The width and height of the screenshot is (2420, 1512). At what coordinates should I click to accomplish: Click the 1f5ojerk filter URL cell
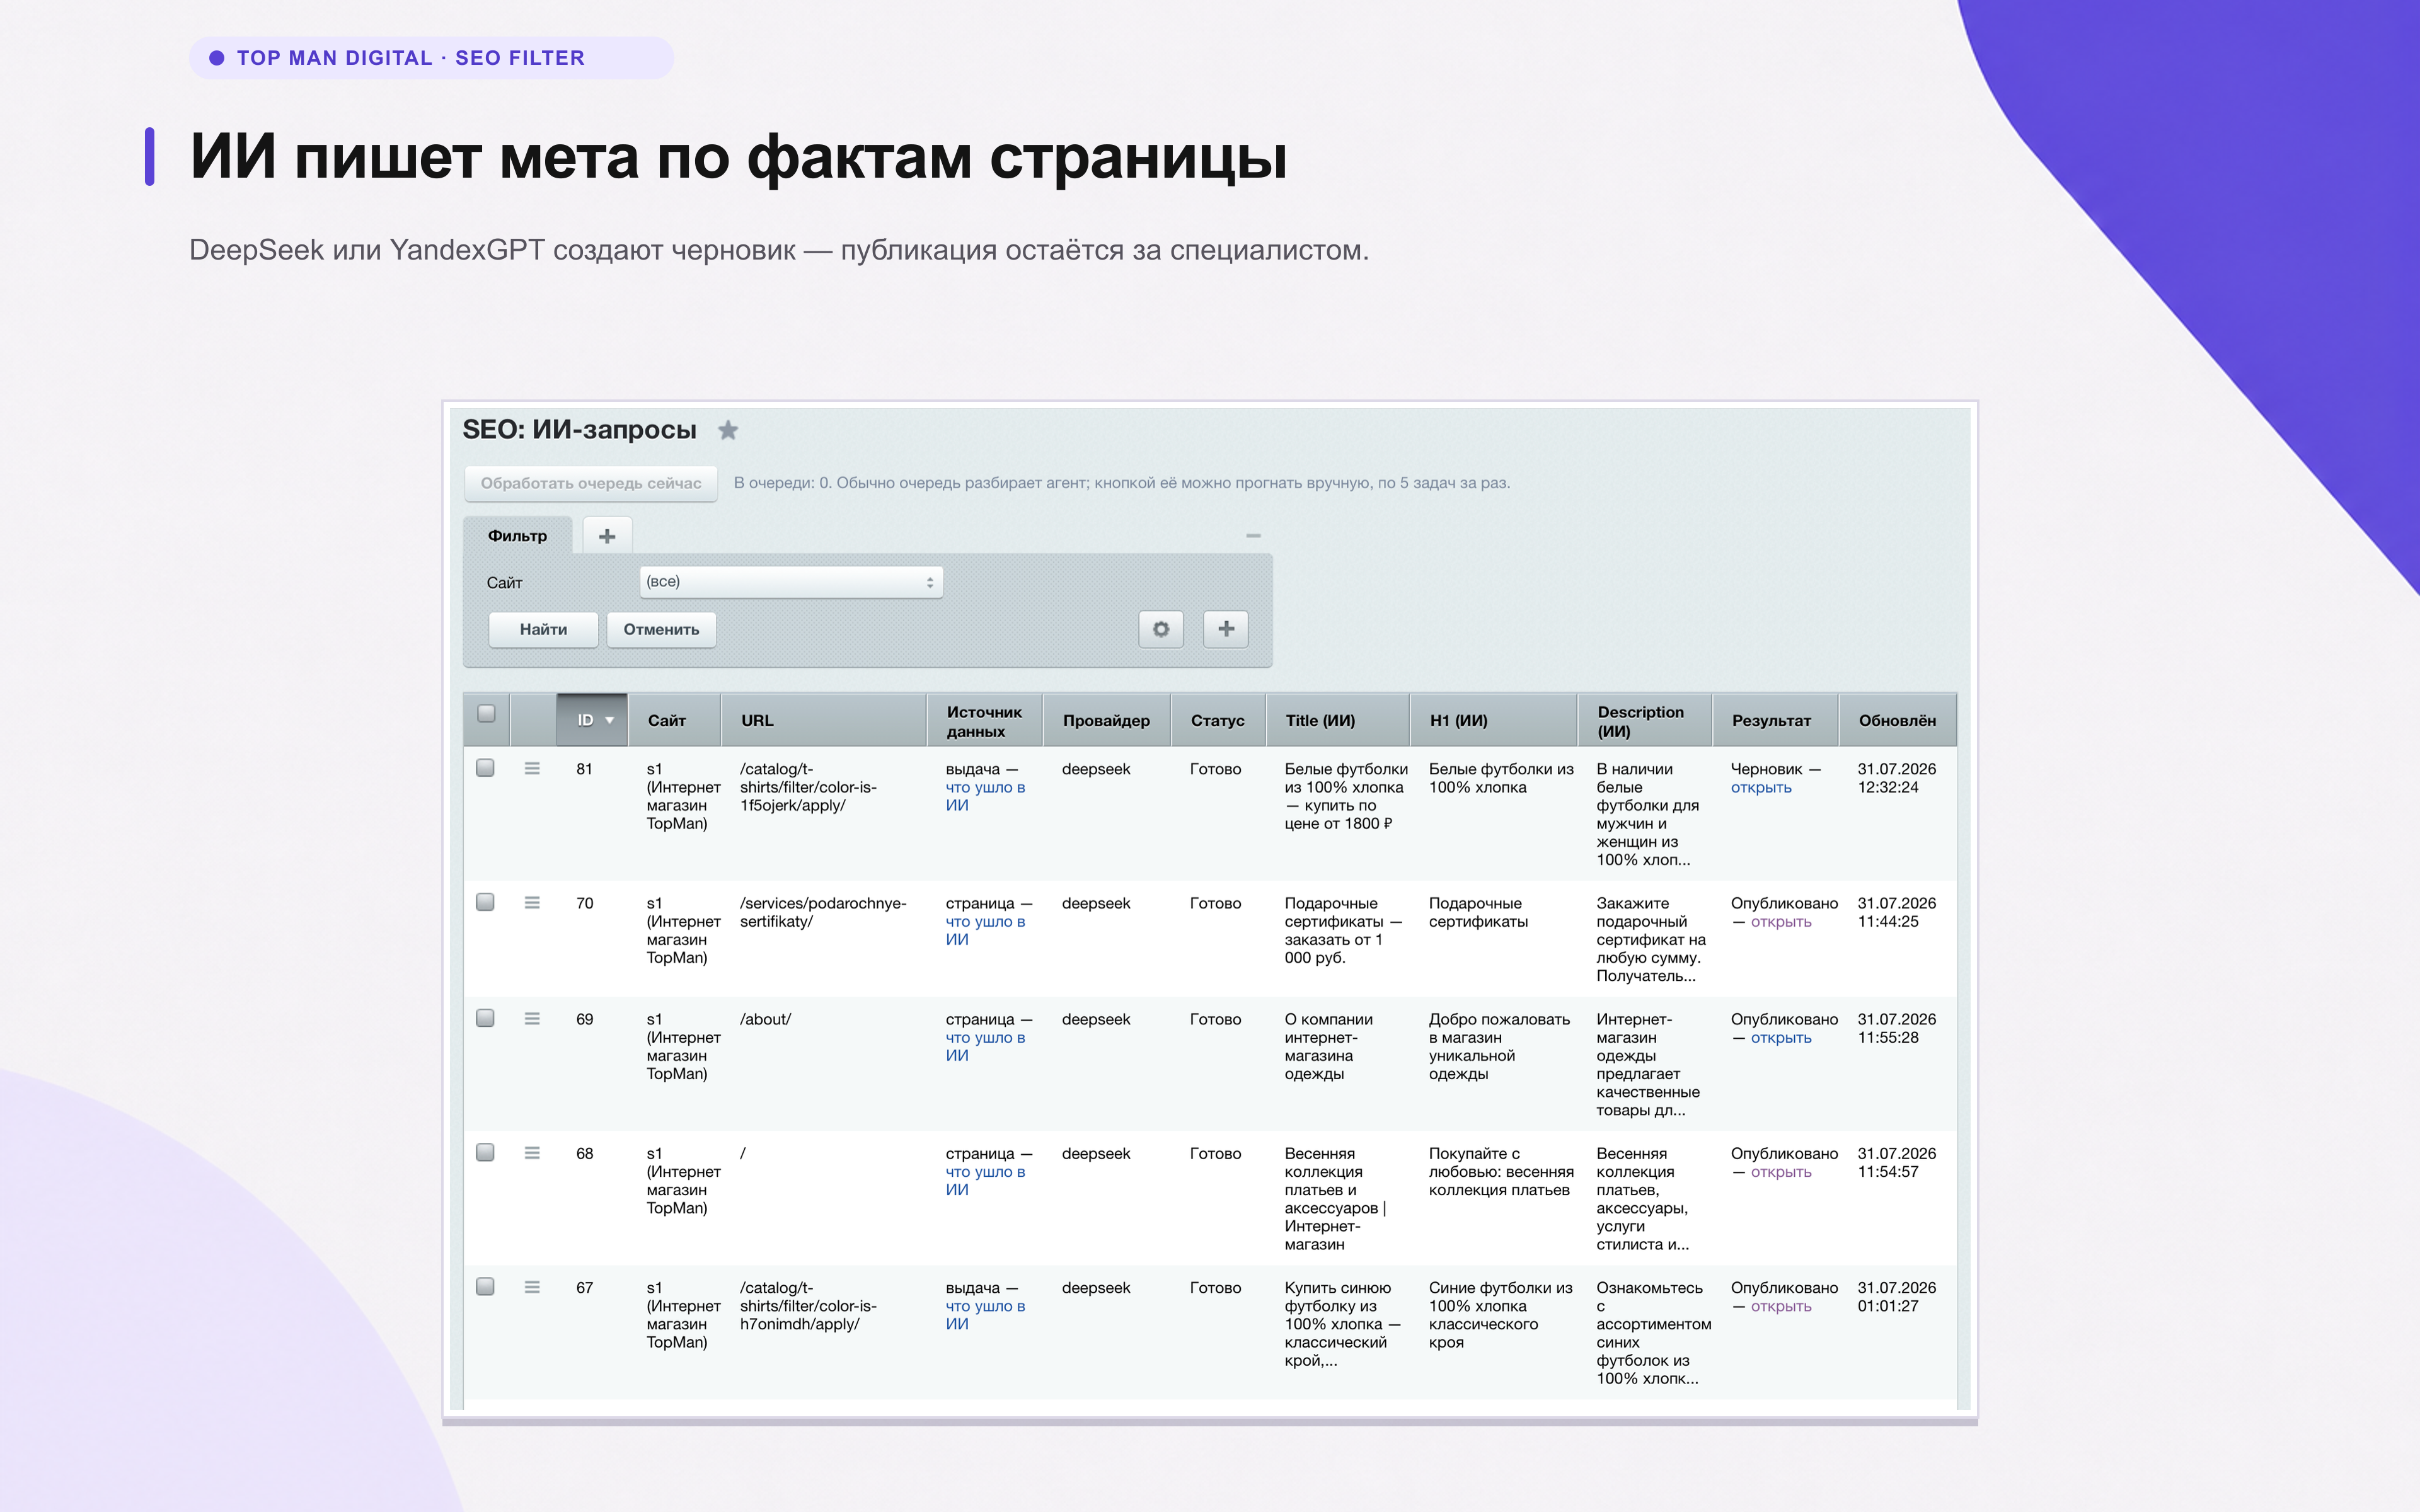[x=808, y=787]
